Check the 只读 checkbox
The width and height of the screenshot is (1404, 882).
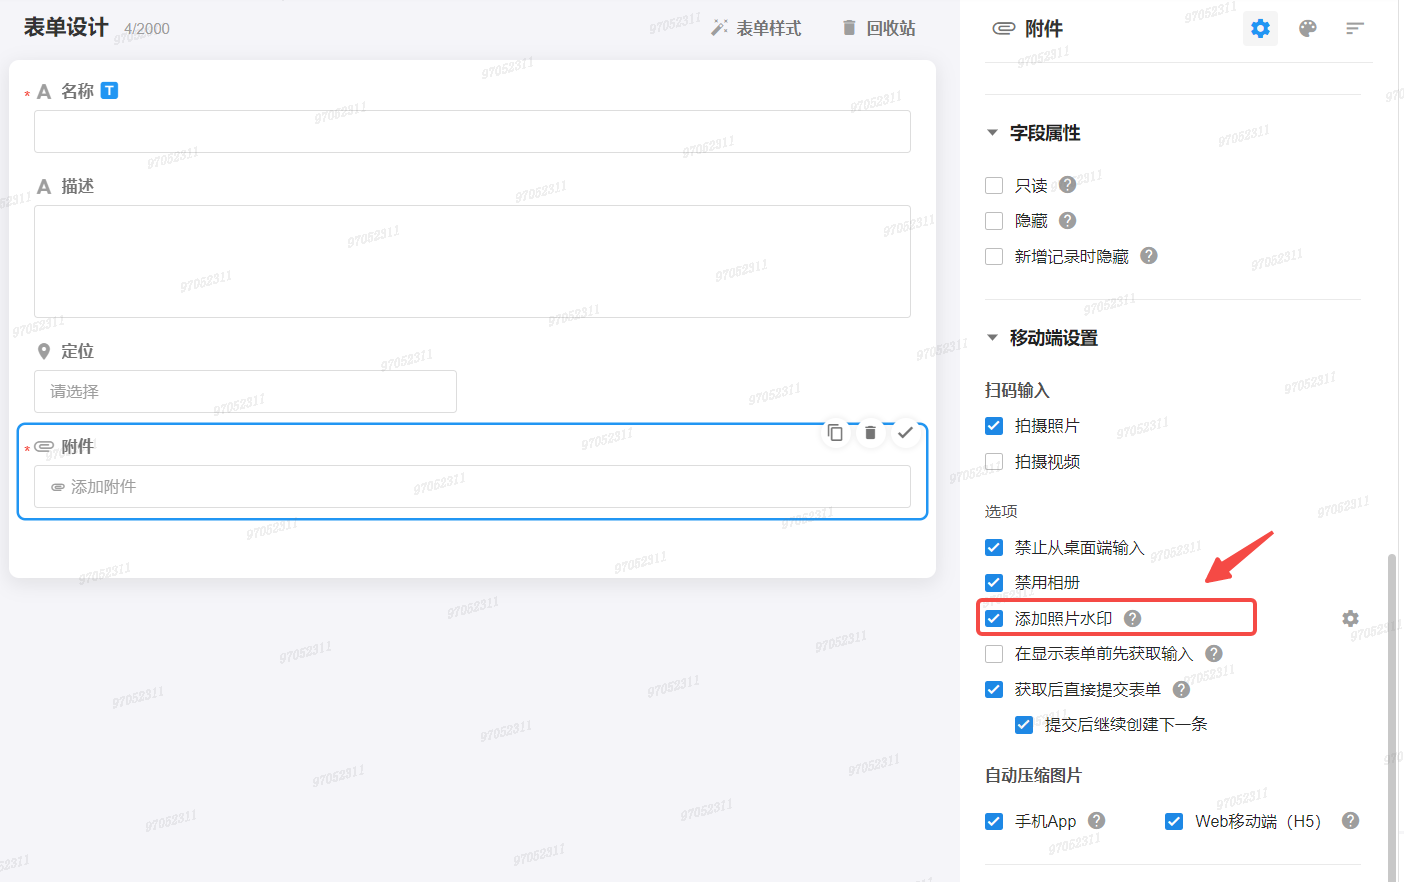[993, 185]
